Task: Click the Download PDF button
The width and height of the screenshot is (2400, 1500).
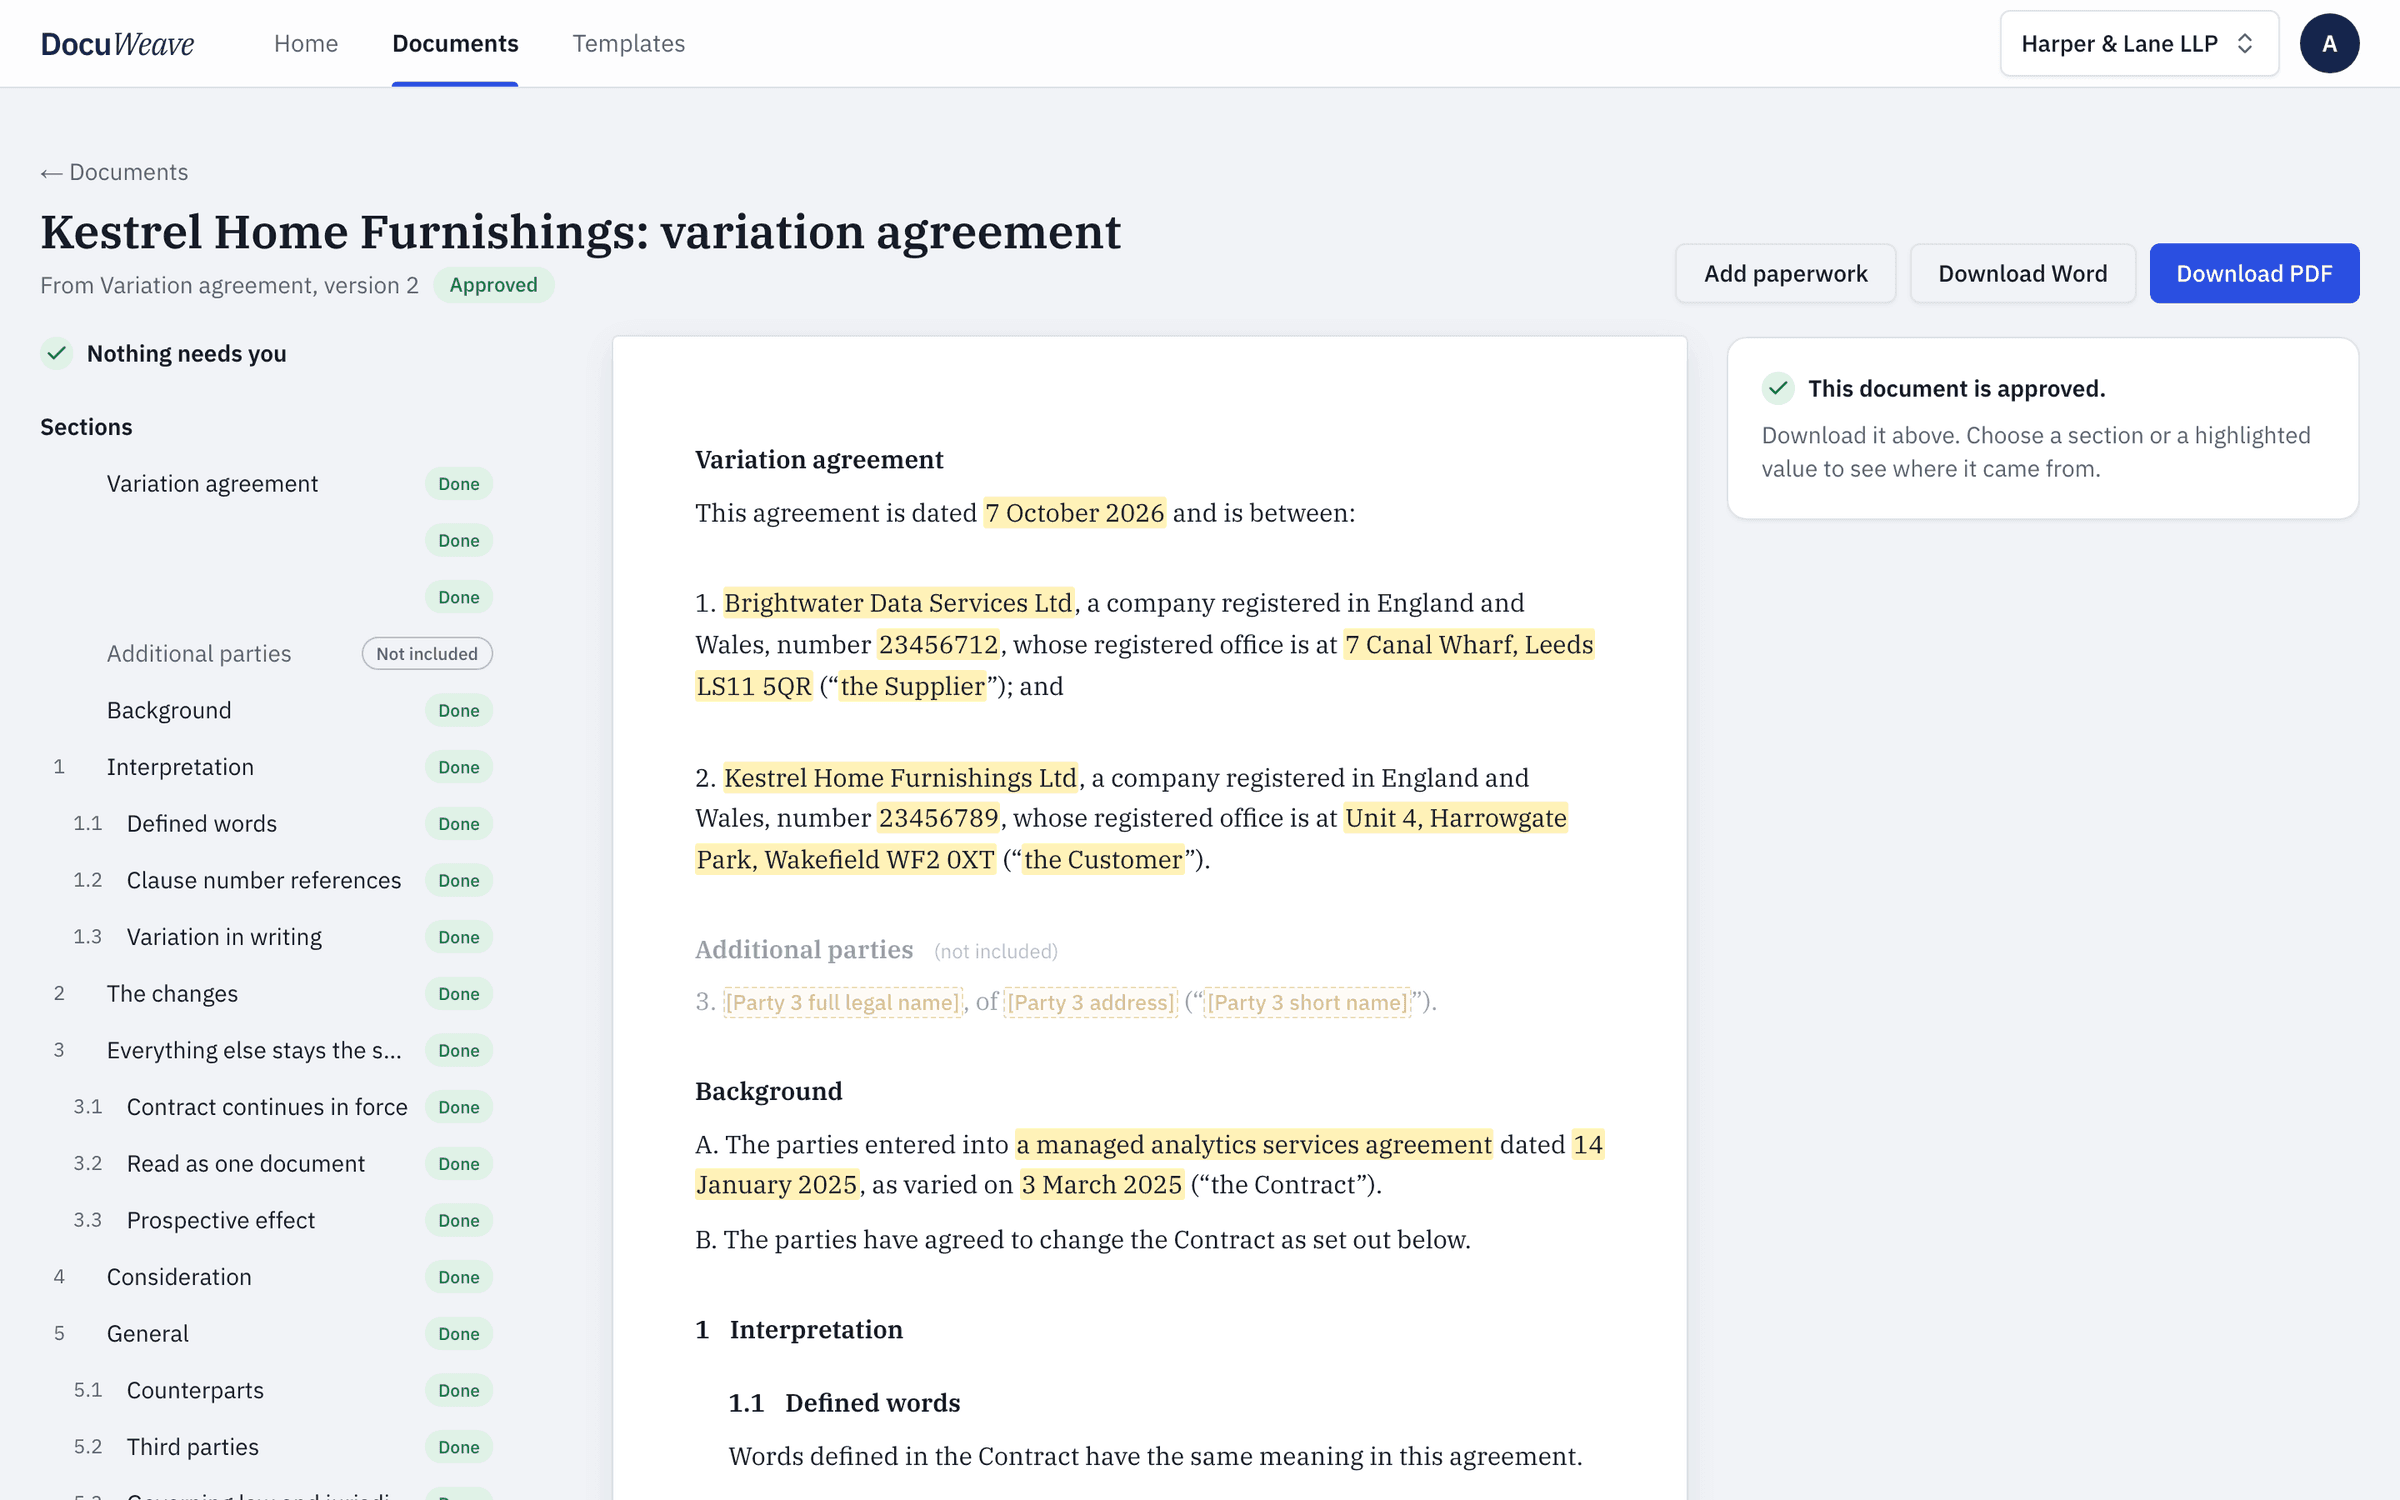Action: (2254, 273)
